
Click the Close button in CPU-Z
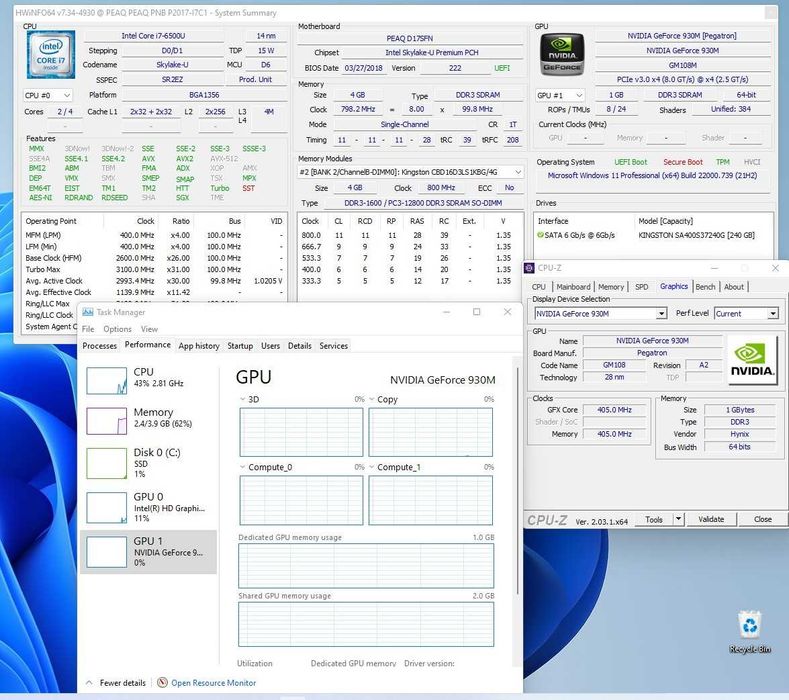(x=762, y=519)
